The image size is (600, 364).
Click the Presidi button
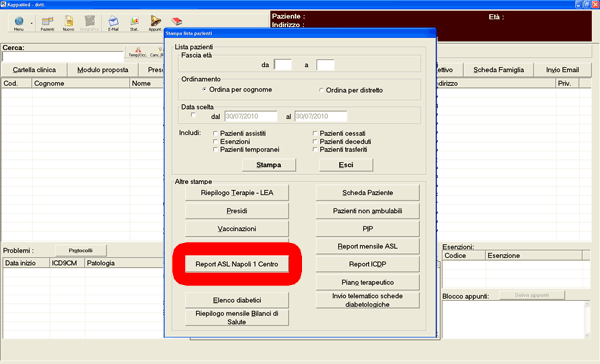tap(237, 211)
